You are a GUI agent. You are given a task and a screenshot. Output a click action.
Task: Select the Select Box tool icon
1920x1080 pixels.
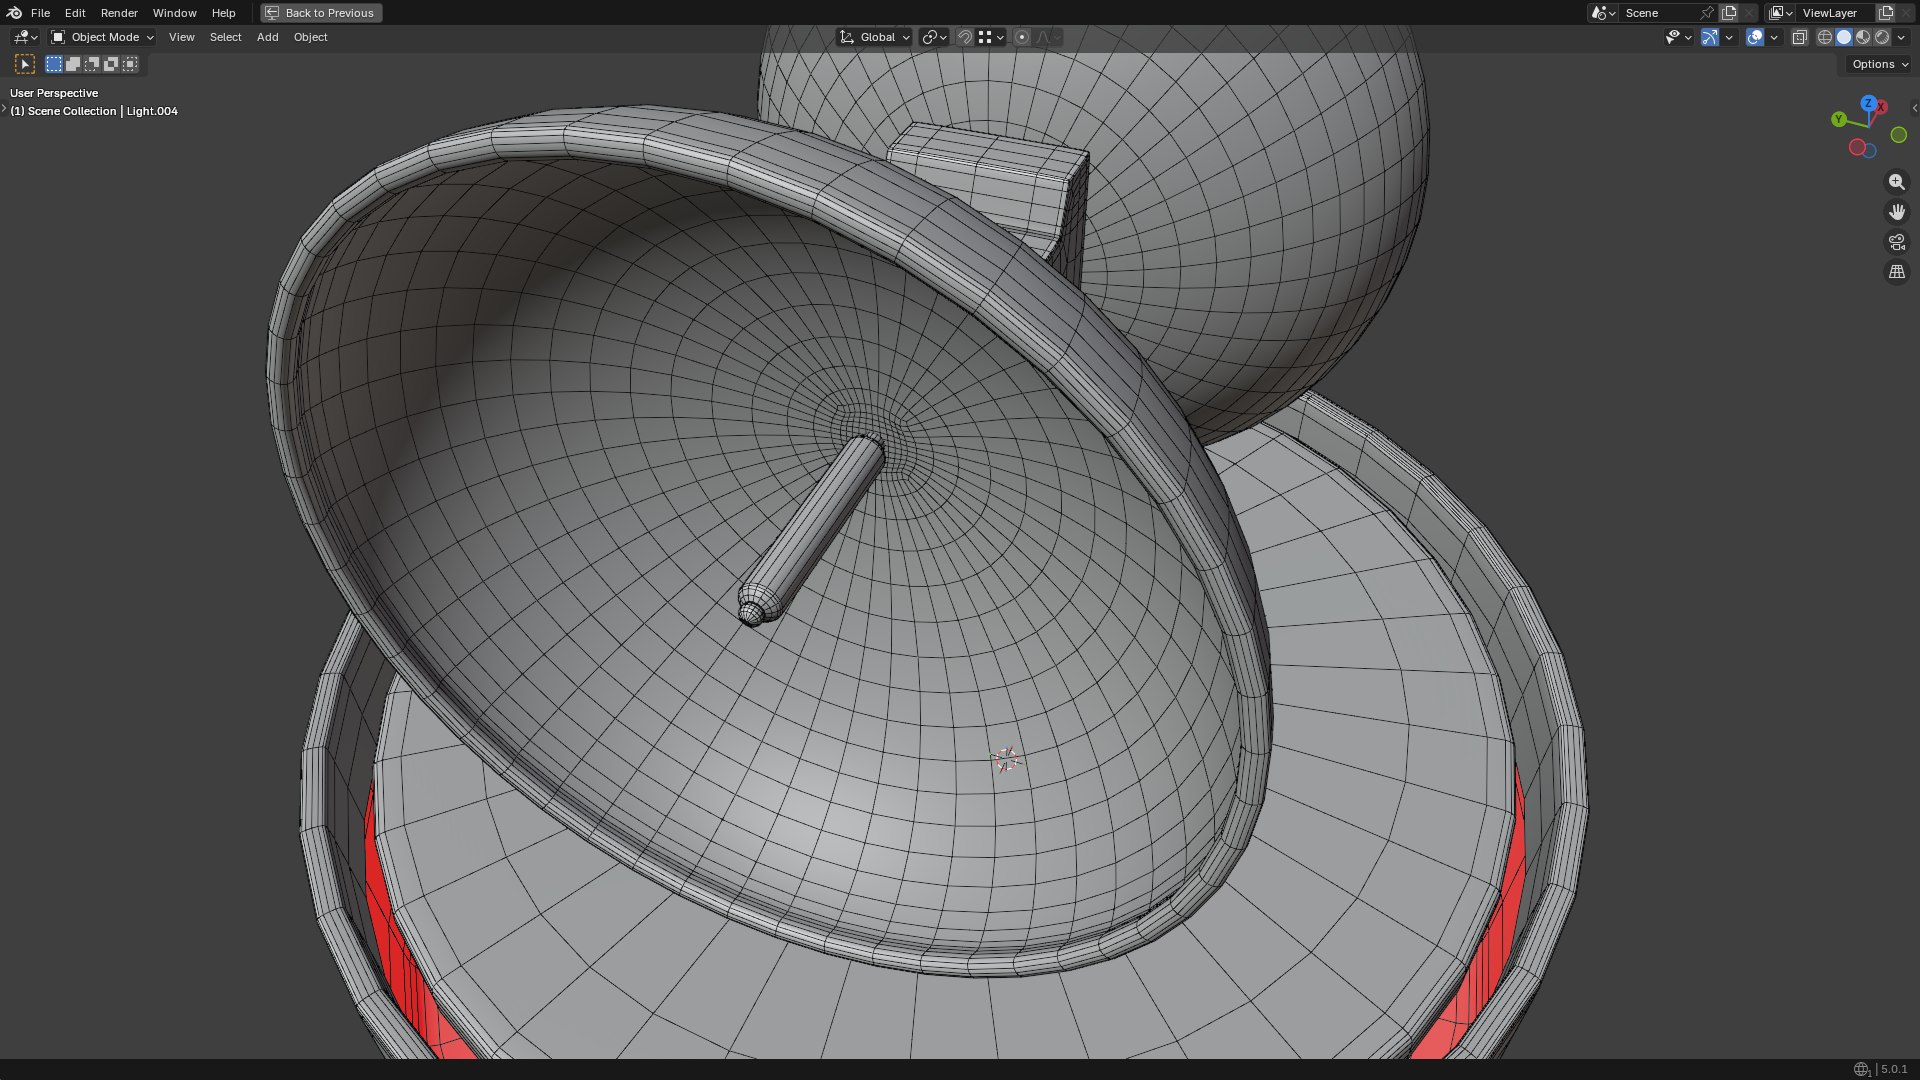[25, 64]
